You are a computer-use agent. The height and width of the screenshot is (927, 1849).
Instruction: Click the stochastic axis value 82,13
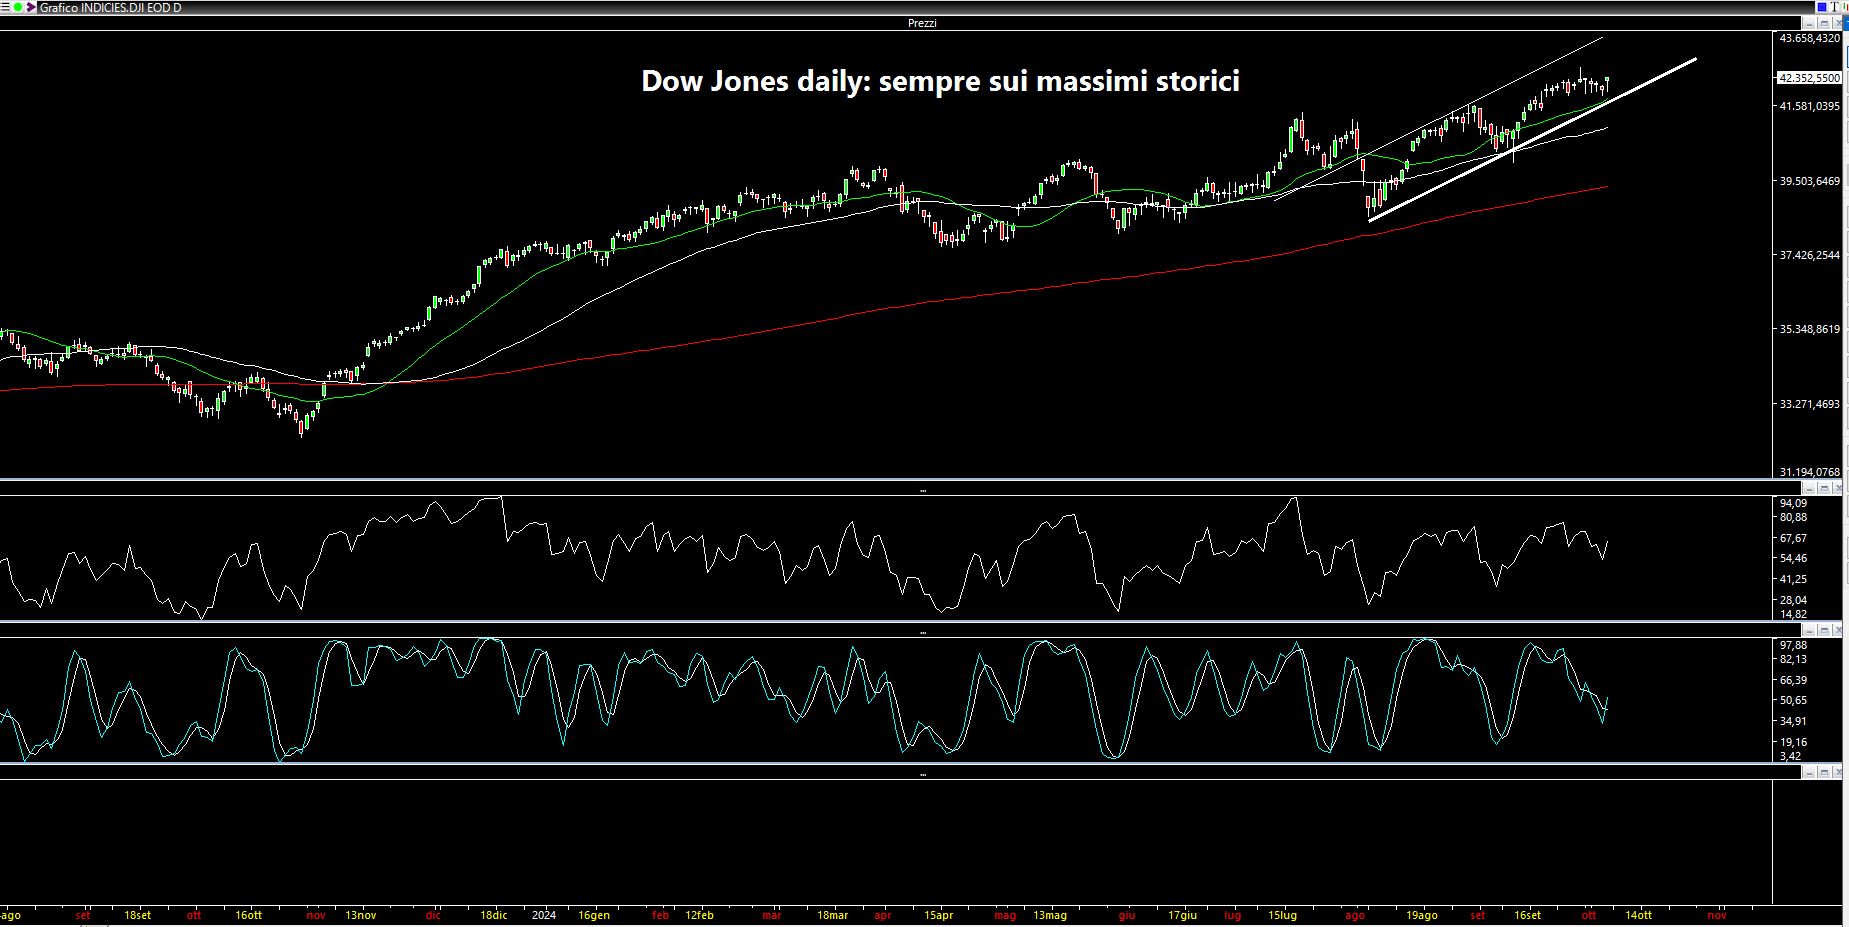pos(1793,659)
